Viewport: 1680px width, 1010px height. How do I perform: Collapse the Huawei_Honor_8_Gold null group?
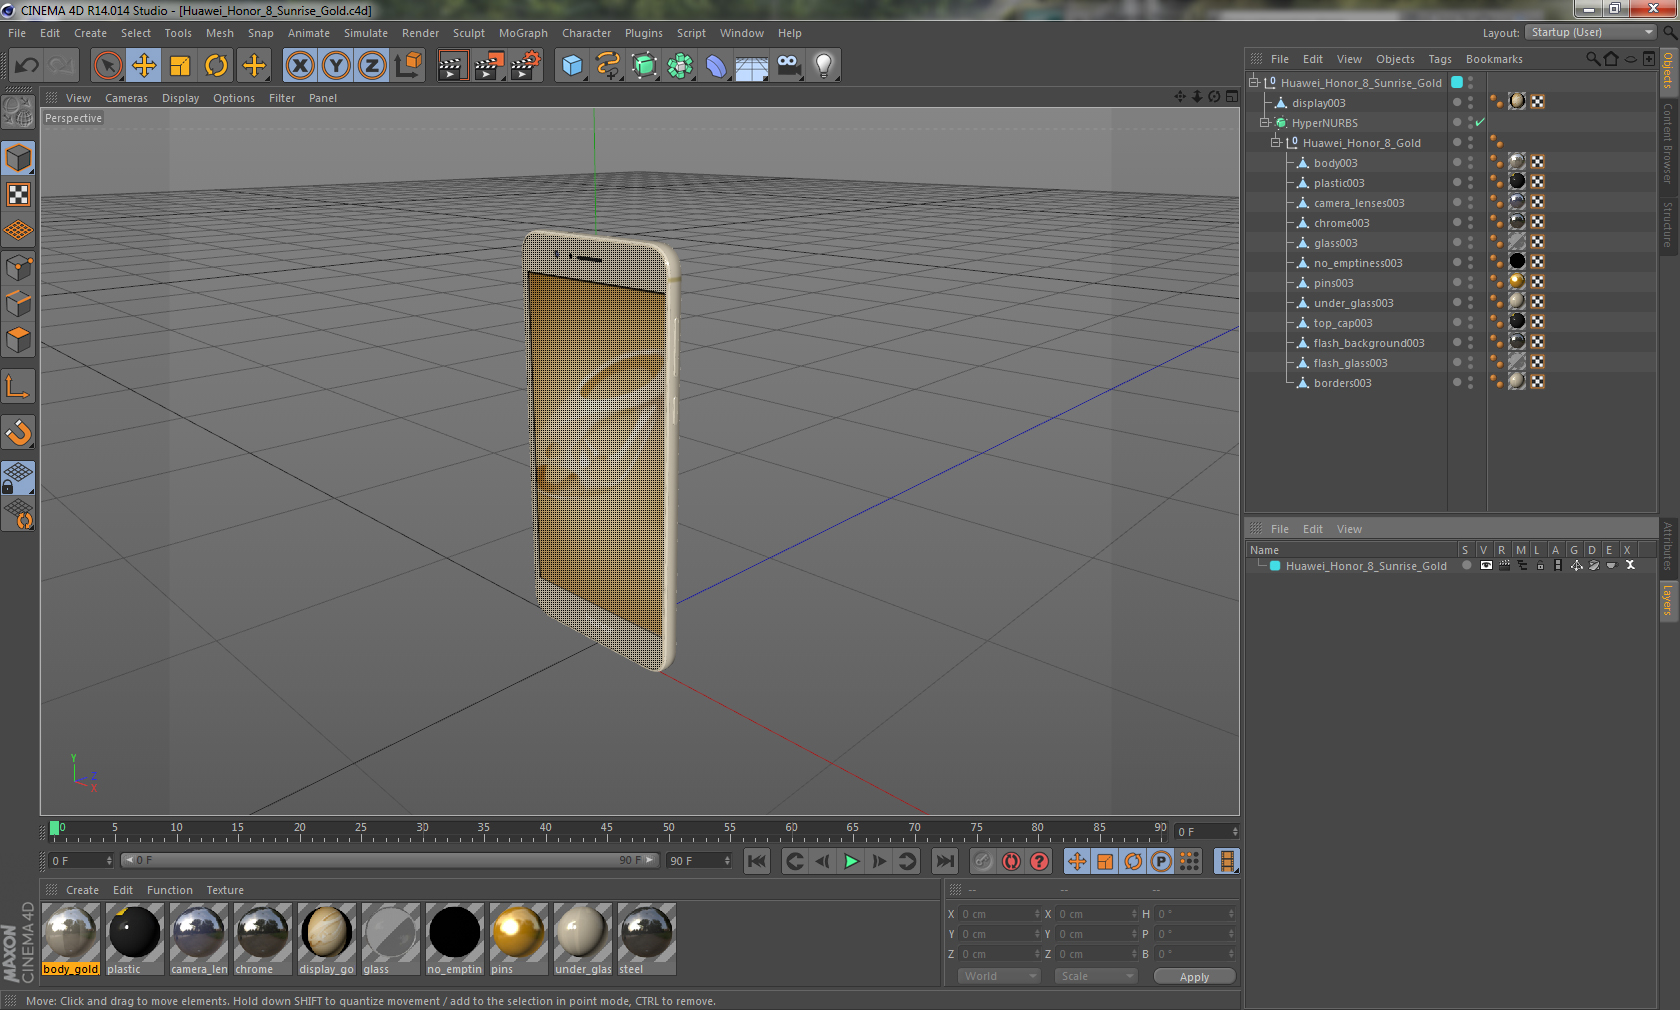1275,143
